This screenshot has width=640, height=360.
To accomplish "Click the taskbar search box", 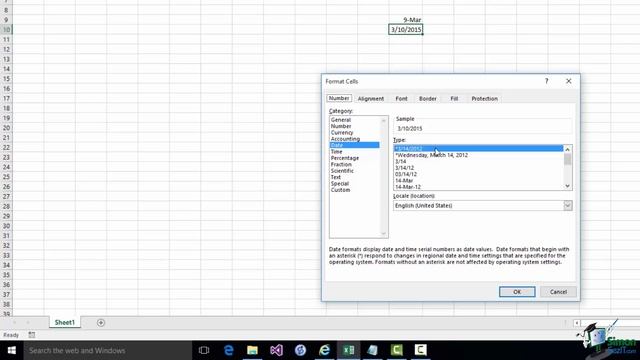I will pyautogui.click(x=108, y=350).
